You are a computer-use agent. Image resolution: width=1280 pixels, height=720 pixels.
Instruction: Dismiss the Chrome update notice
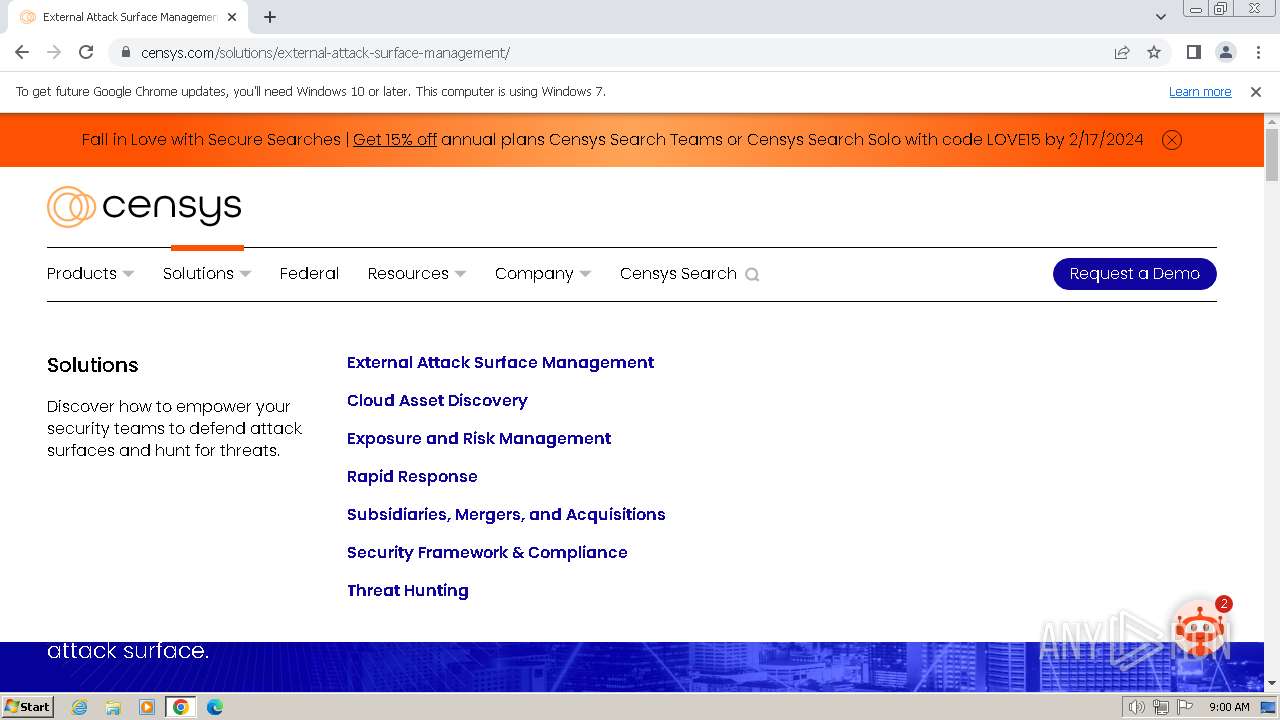click(x=1256, y=91)
